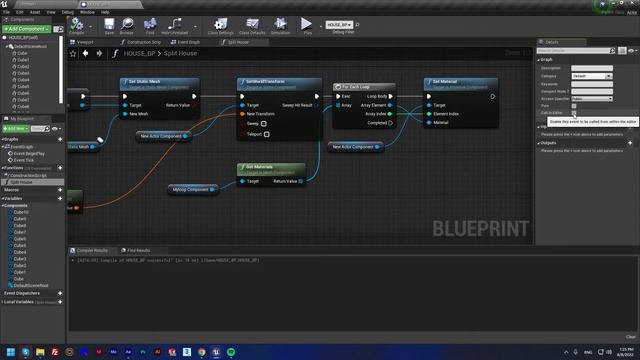640x360 pixels.
Task: Open the Edit menu
Action: [x=20, y=12]
